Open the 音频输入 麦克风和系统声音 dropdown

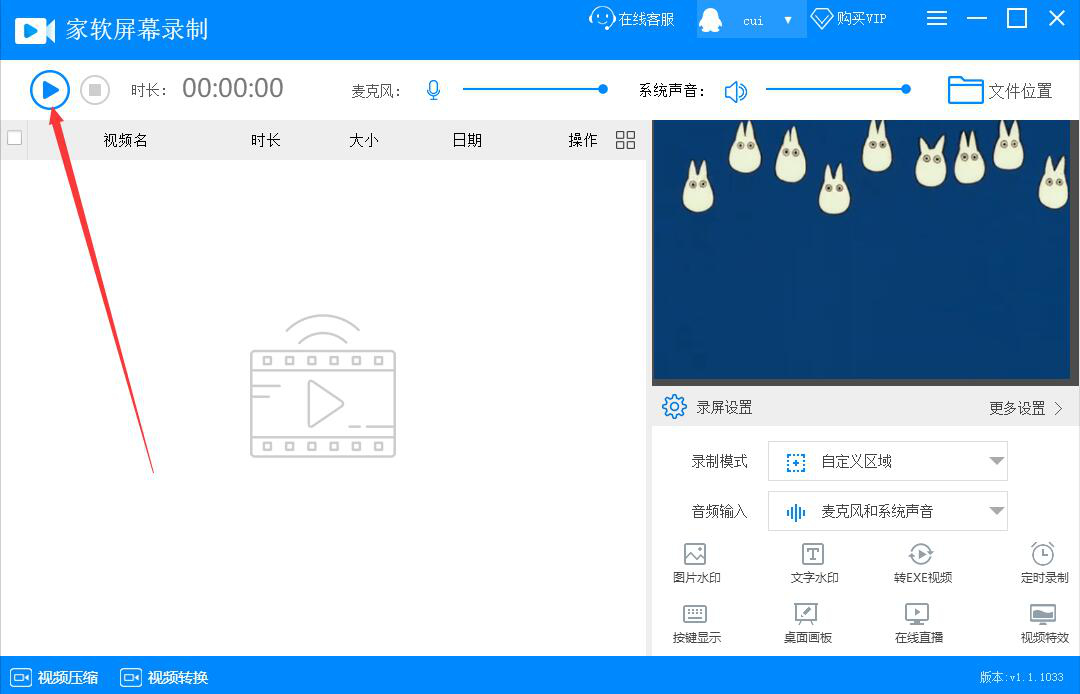click(887, 511)
